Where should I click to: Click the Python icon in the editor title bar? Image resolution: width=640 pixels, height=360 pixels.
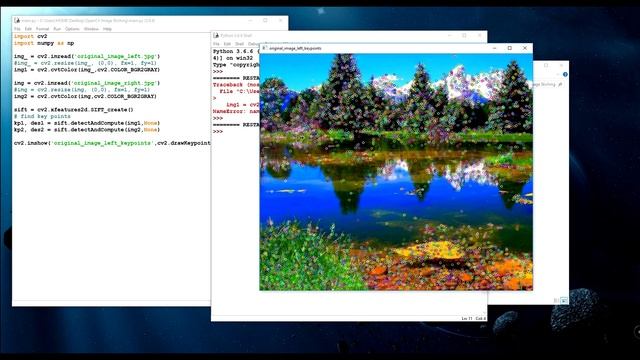coord(17,20)
